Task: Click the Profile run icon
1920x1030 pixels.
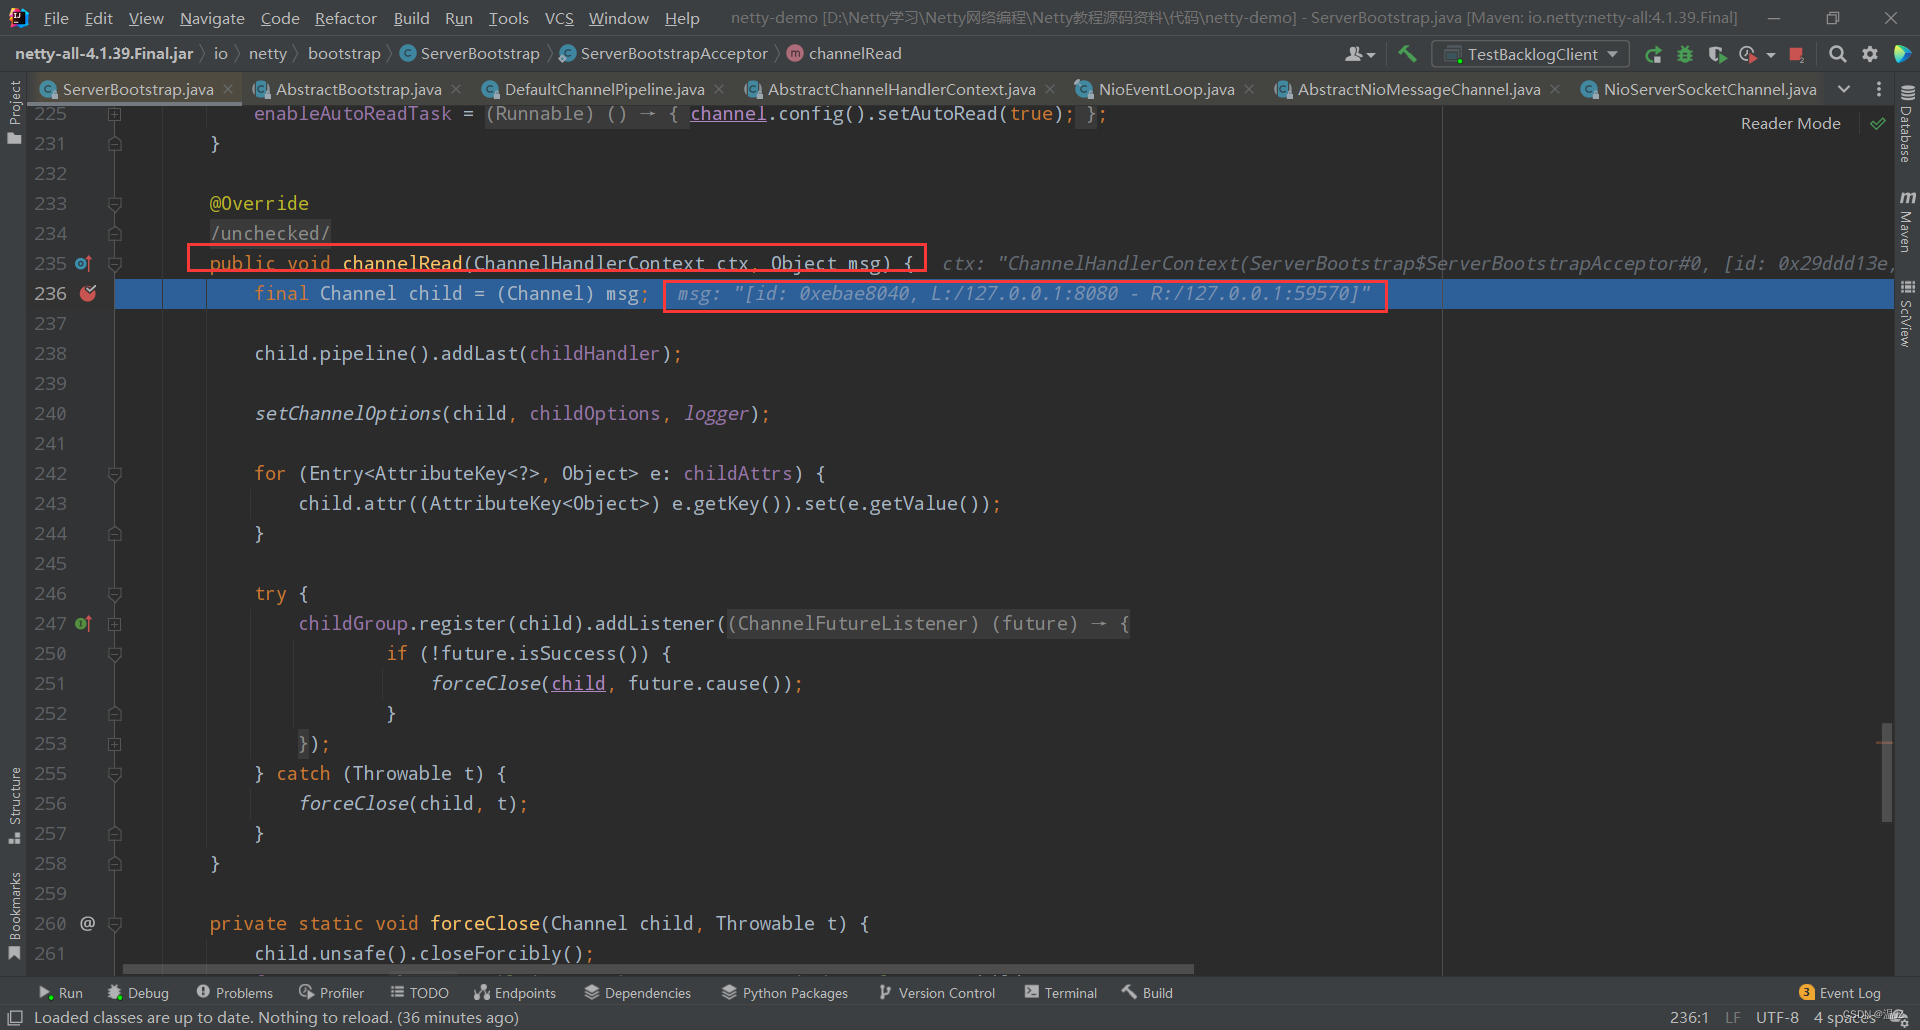Action: pos(1748,54)
